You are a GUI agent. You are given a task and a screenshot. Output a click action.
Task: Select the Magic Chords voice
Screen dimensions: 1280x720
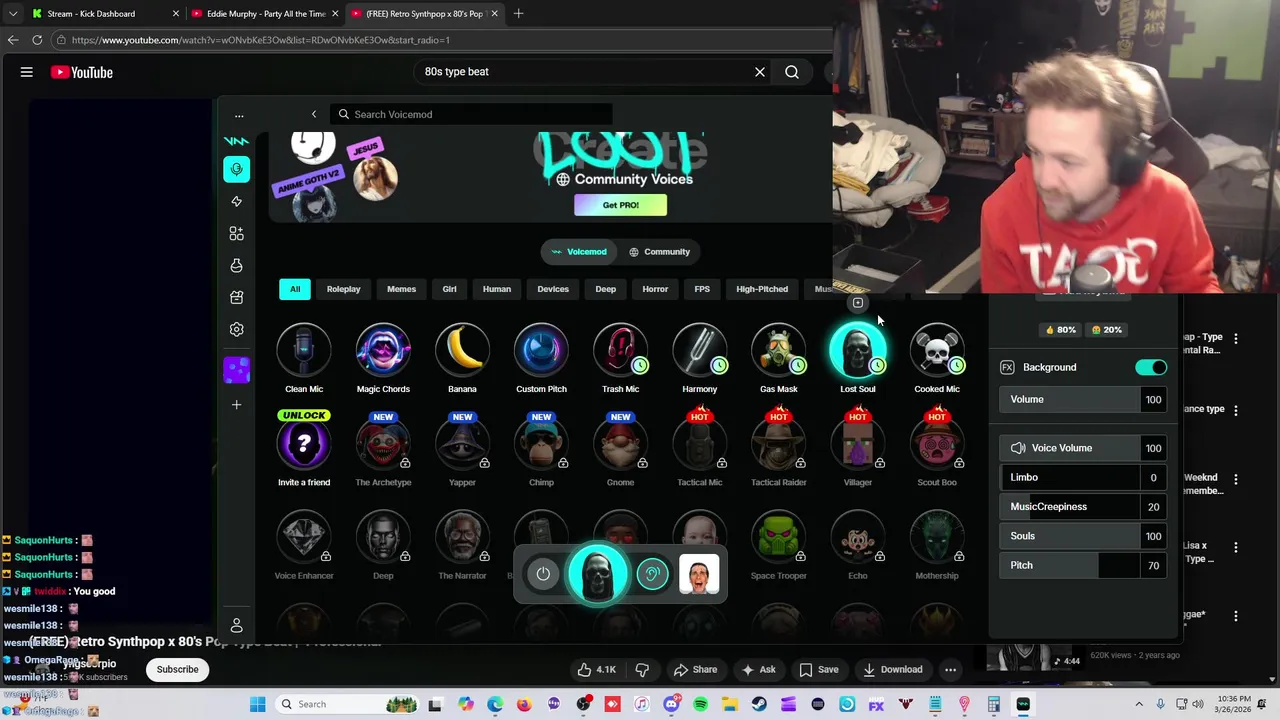coord(383,350)
